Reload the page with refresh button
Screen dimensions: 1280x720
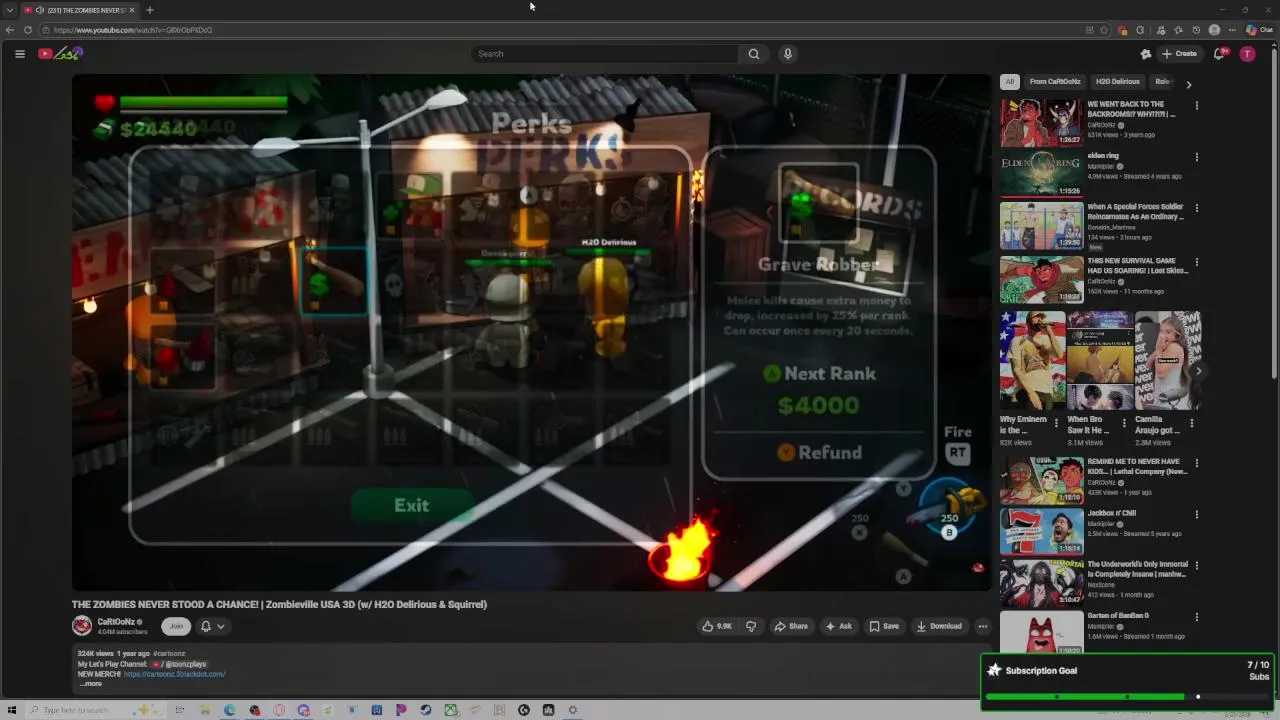coord(27,30)
